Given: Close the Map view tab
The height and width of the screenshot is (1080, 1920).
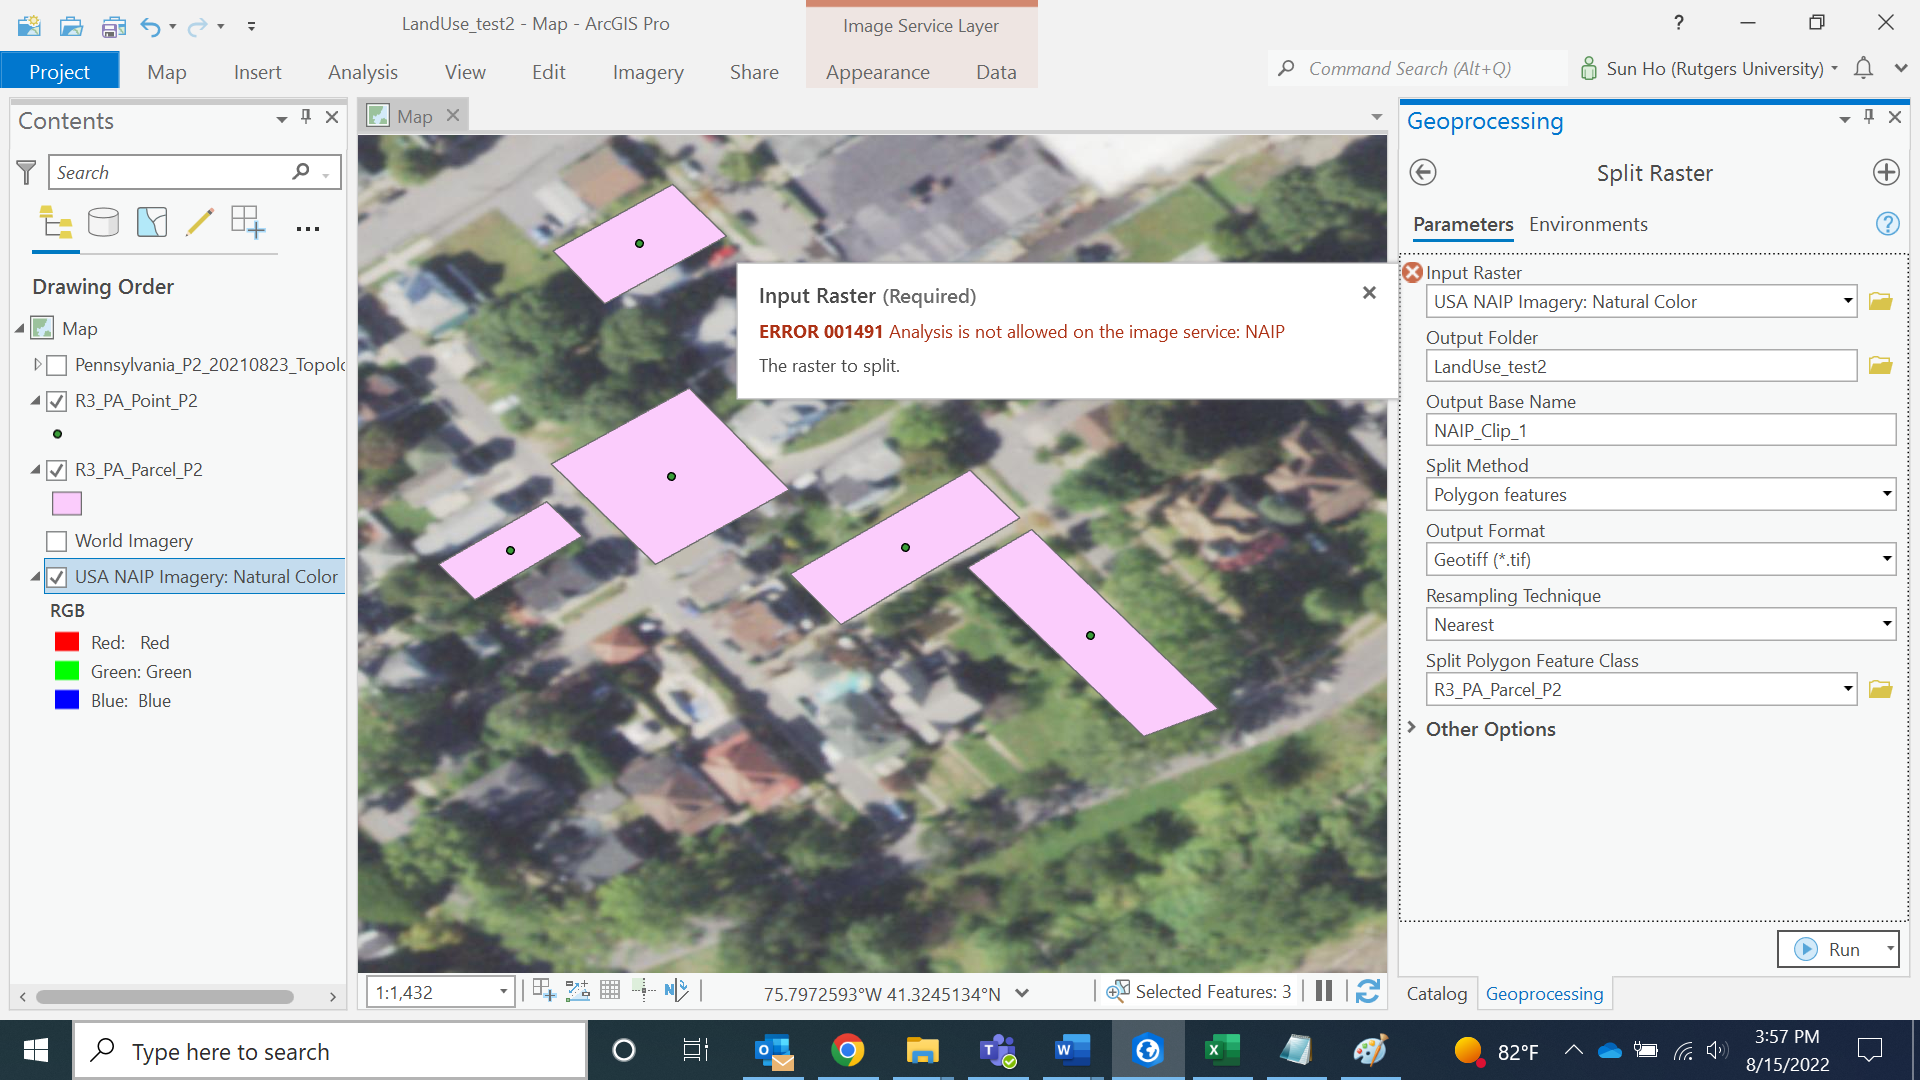Looking at the screenshot, I should click(x=453, y=116).
